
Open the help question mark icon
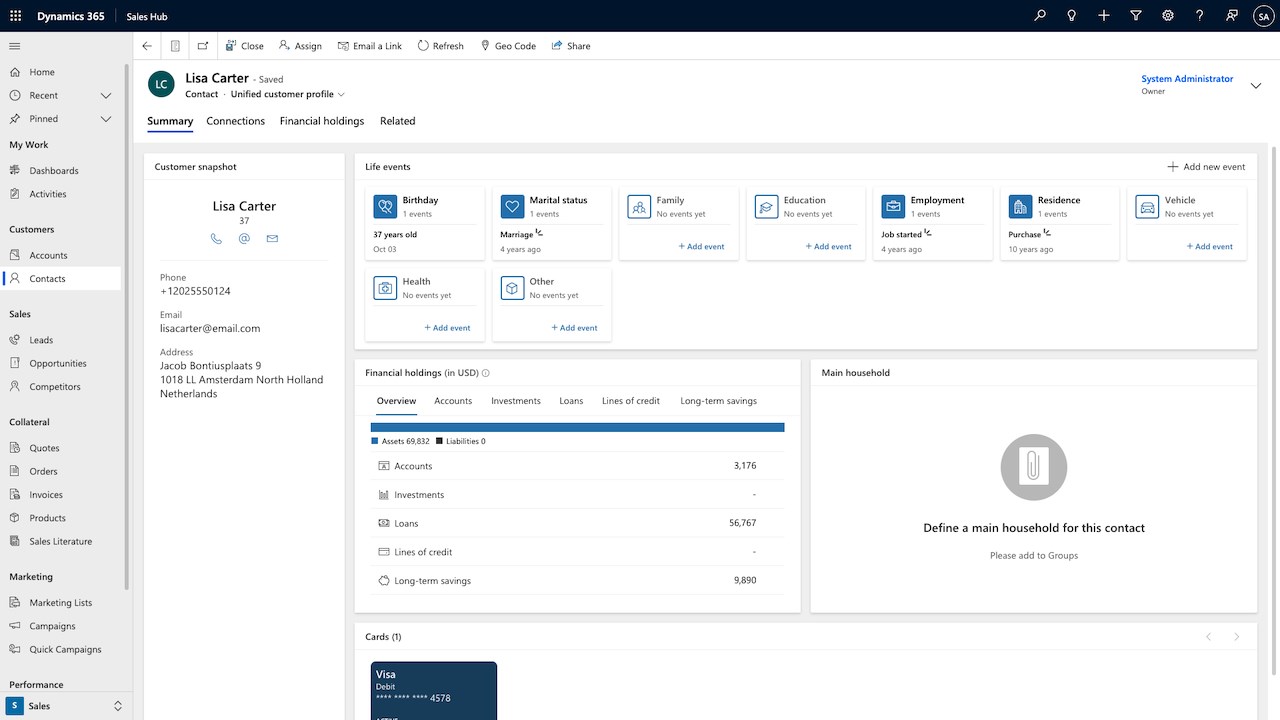pyautogui.click(x=1200, y=16)
